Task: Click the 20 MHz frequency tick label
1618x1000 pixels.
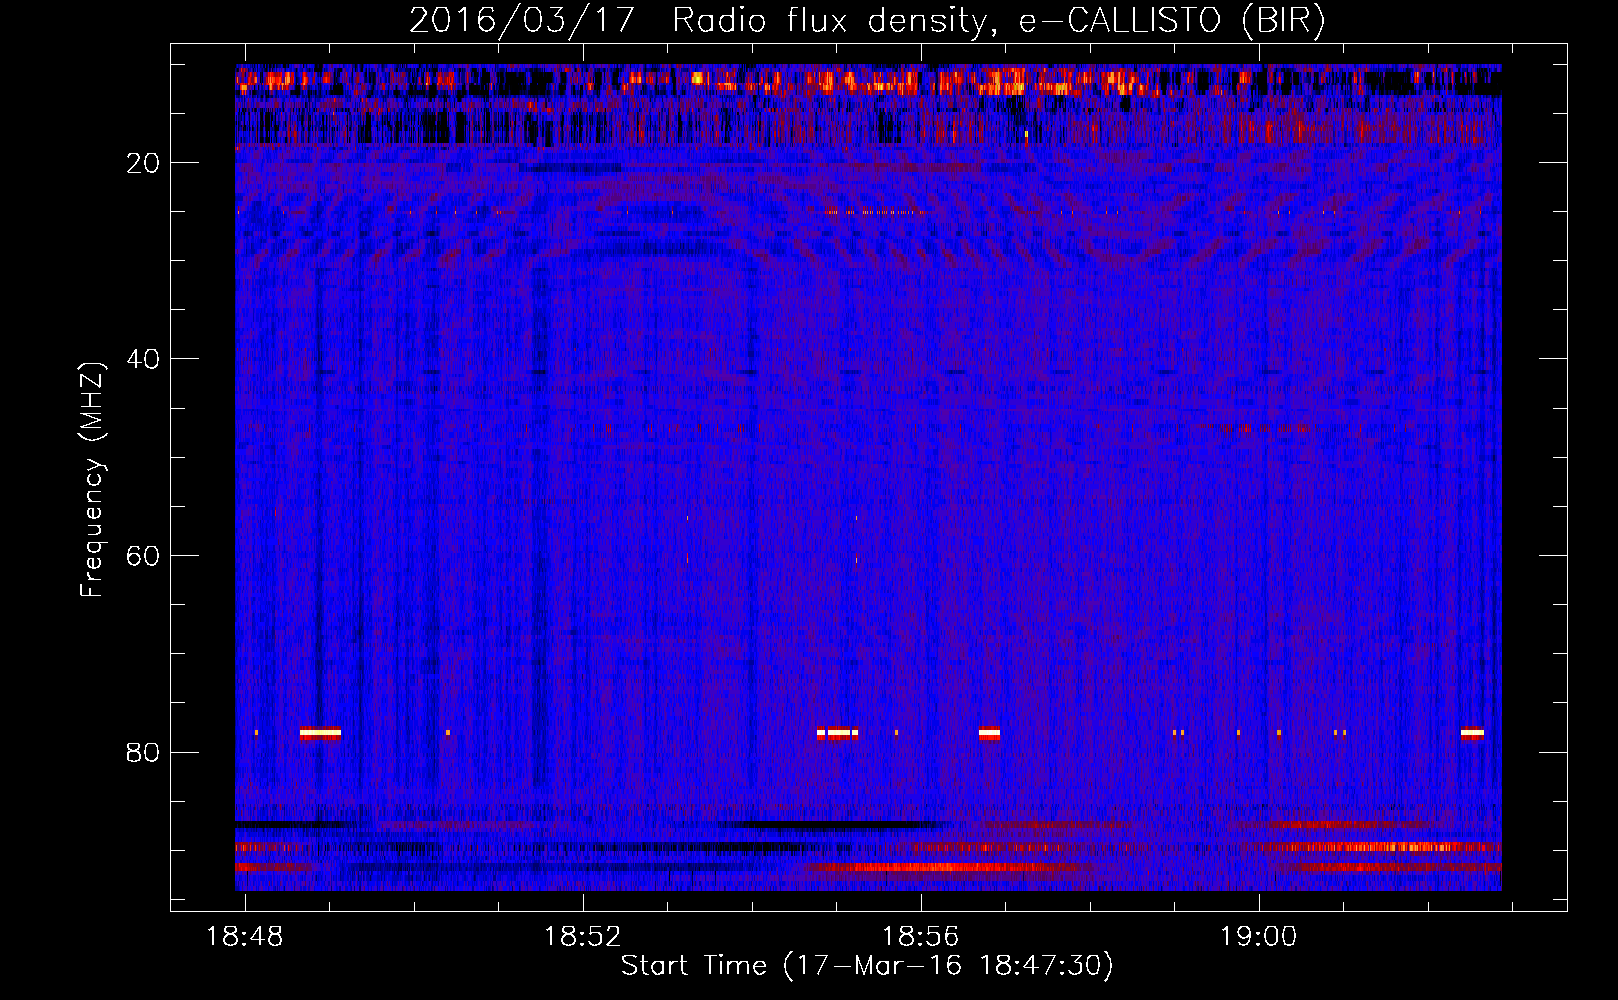Action: coord(143,163)
